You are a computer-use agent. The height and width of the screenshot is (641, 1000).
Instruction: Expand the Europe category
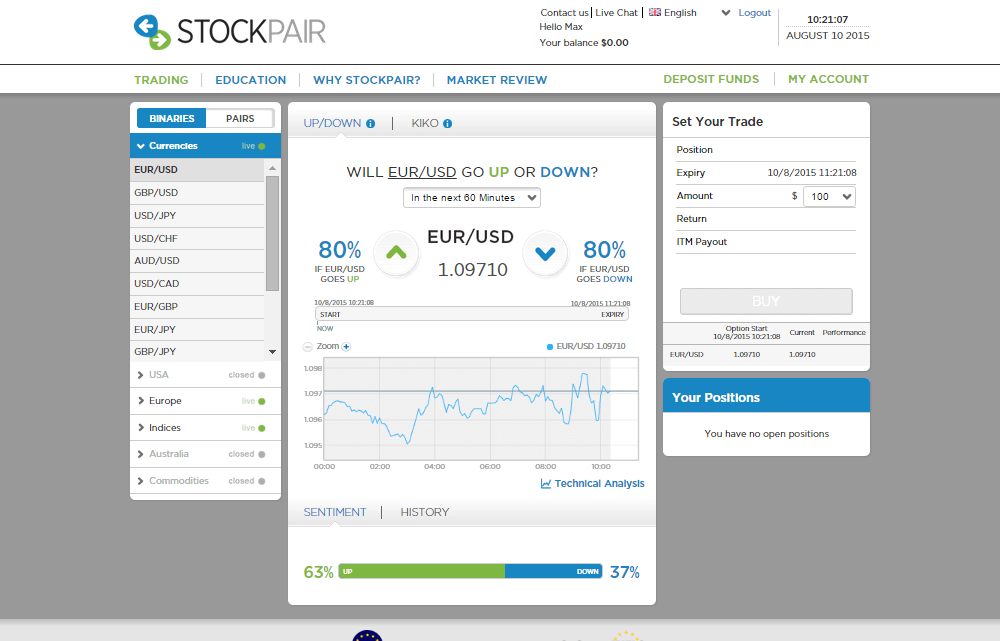205,401
